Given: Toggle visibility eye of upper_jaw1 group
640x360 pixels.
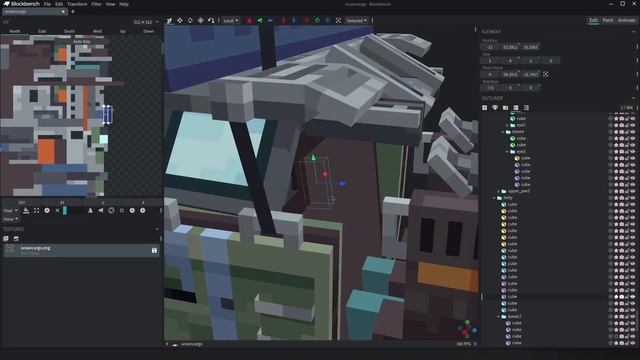Looking at the screenshot, I should point(633,191).
